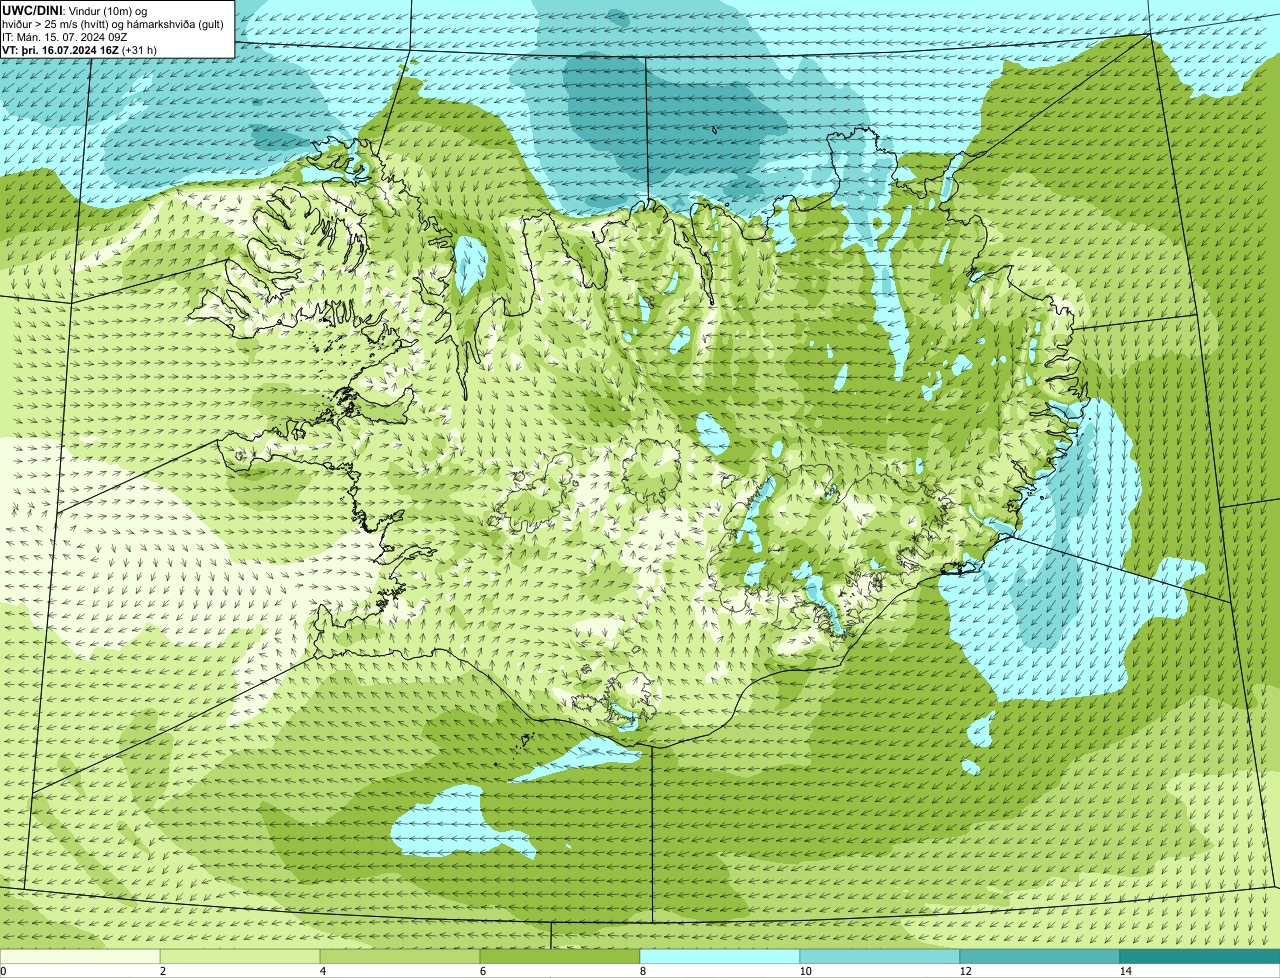Click the 10–12 m/s teal legend segment
The image size is (1280, 978).
click(x=880, y=956)
